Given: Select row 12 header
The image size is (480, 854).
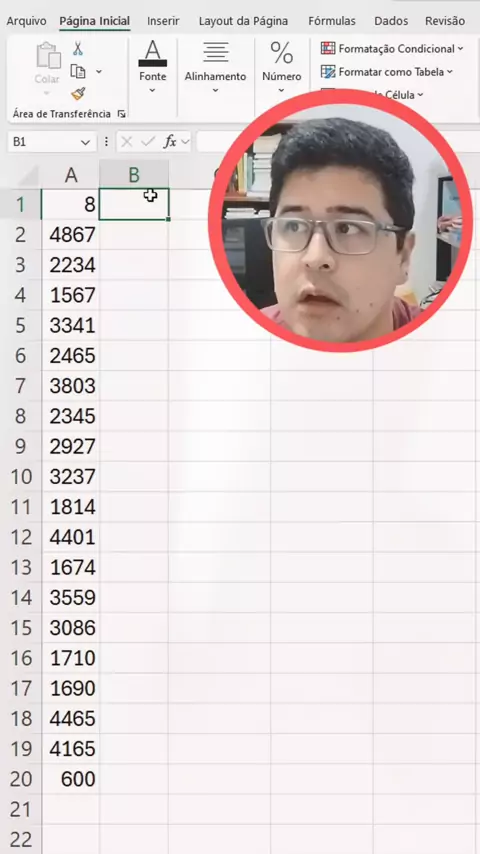Looking at the screenshot, I should (x=21, y=538).
